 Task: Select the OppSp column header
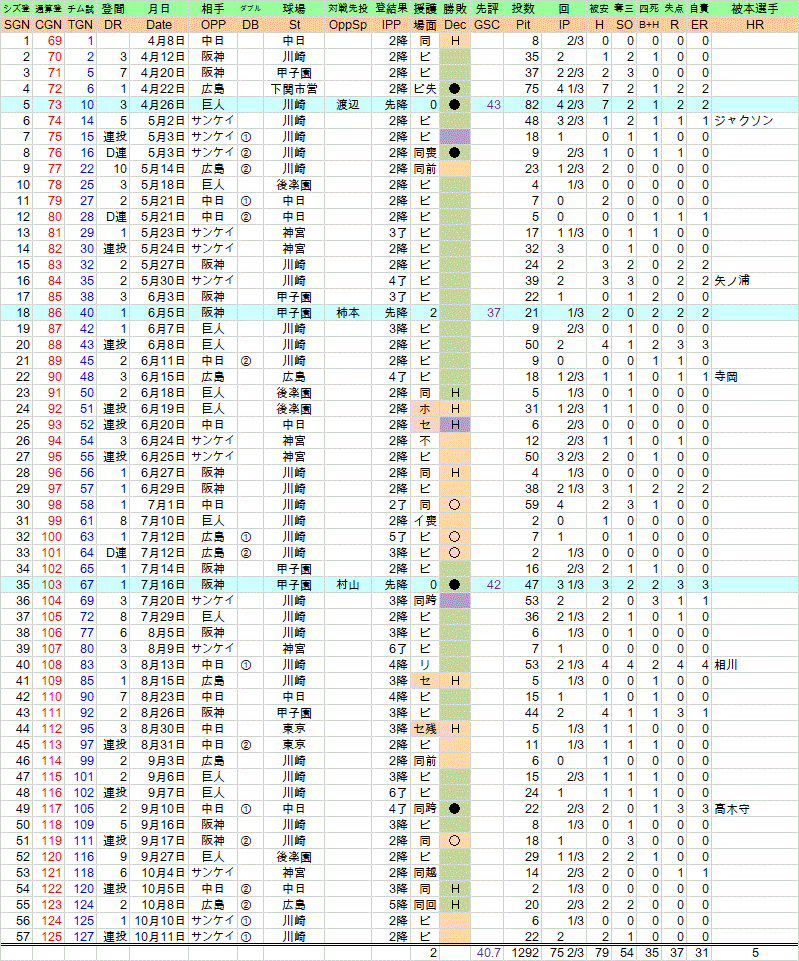(348, 25)
